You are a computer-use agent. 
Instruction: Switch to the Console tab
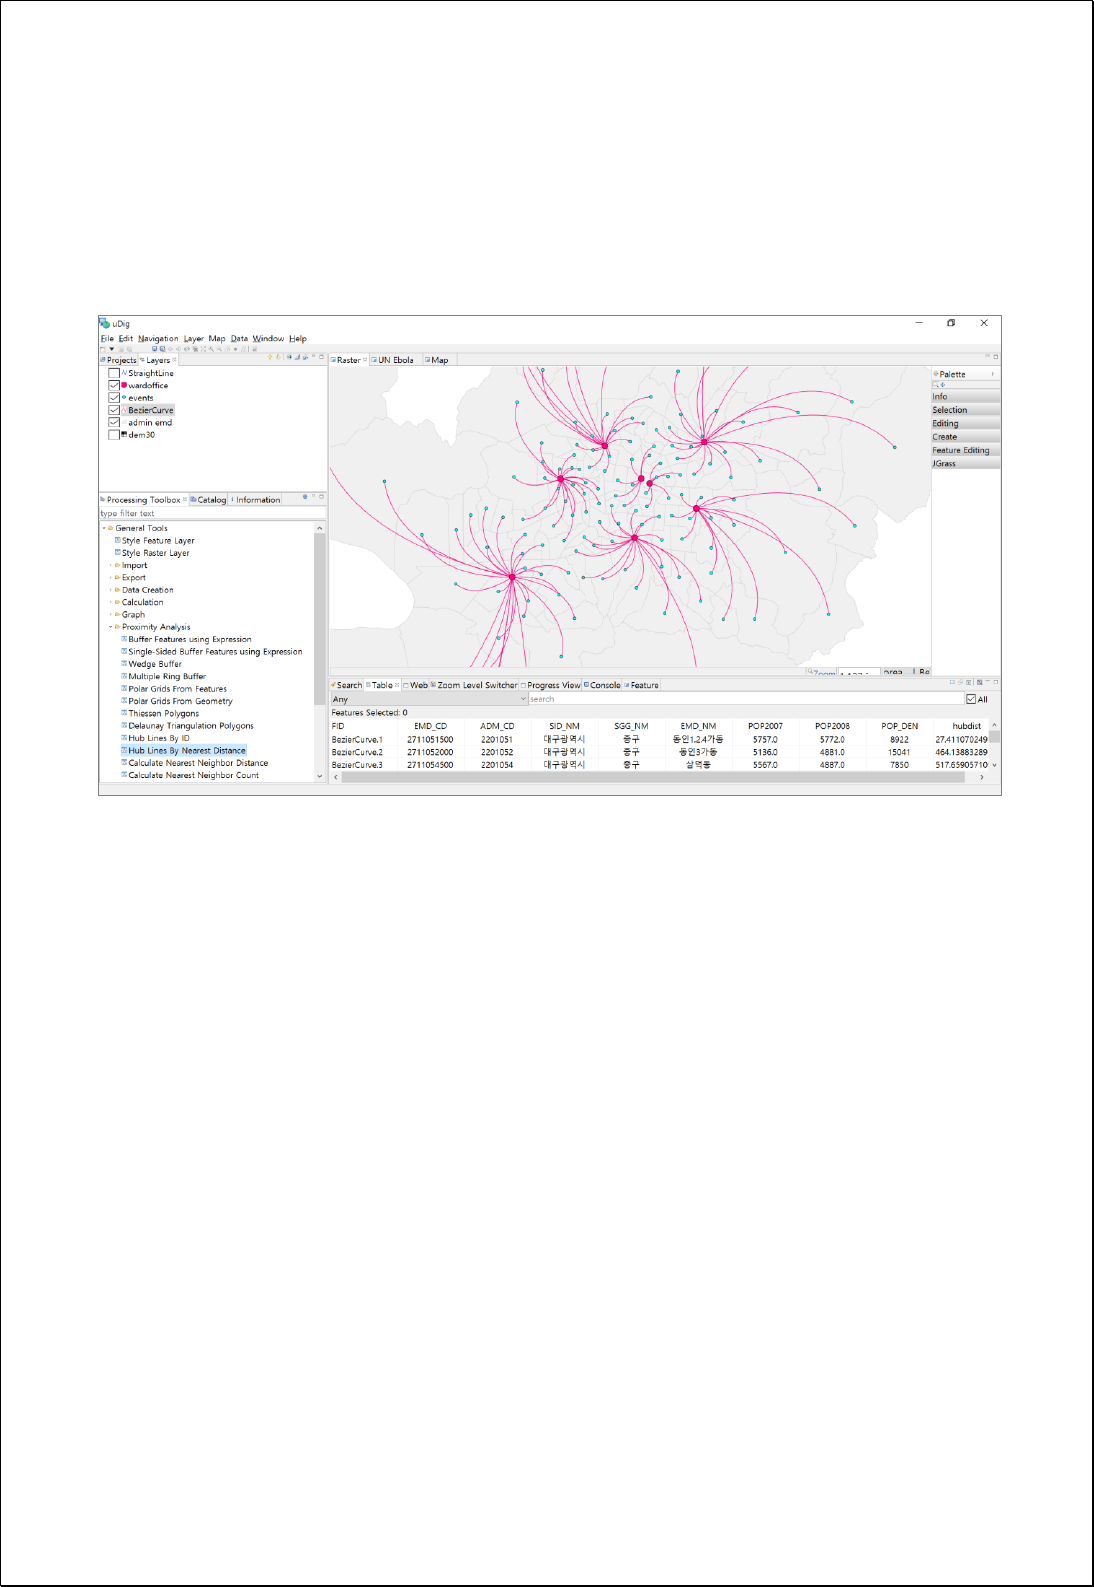(x=603, y=685)
